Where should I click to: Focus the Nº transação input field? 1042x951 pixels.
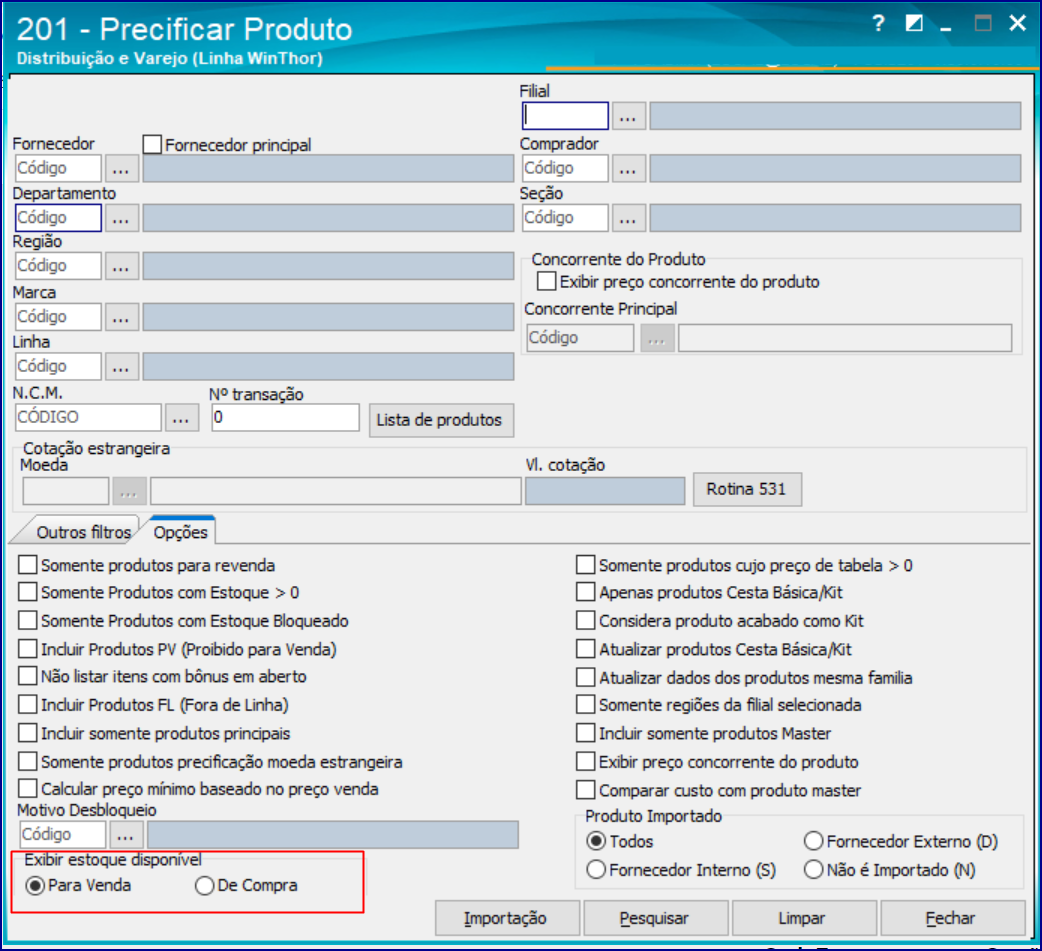[x=286, y=418]
